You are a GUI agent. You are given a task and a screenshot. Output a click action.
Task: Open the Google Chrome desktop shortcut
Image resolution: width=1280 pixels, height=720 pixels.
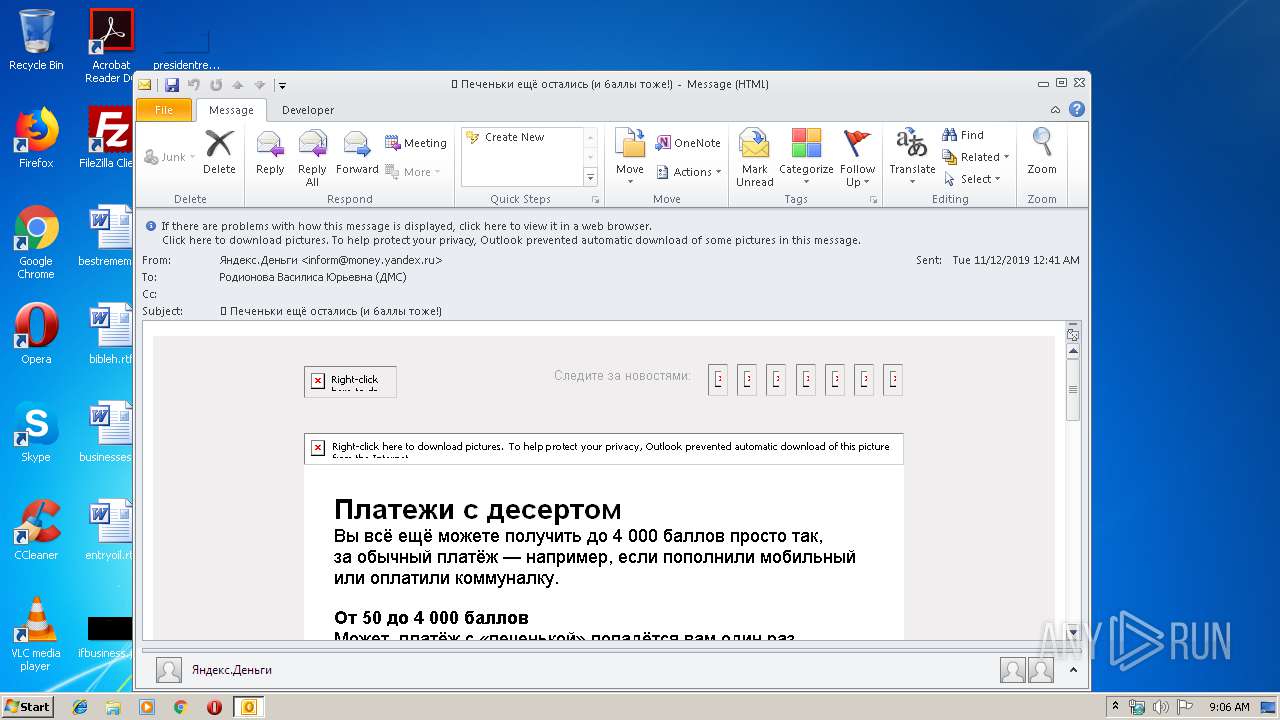coord(36,242)
